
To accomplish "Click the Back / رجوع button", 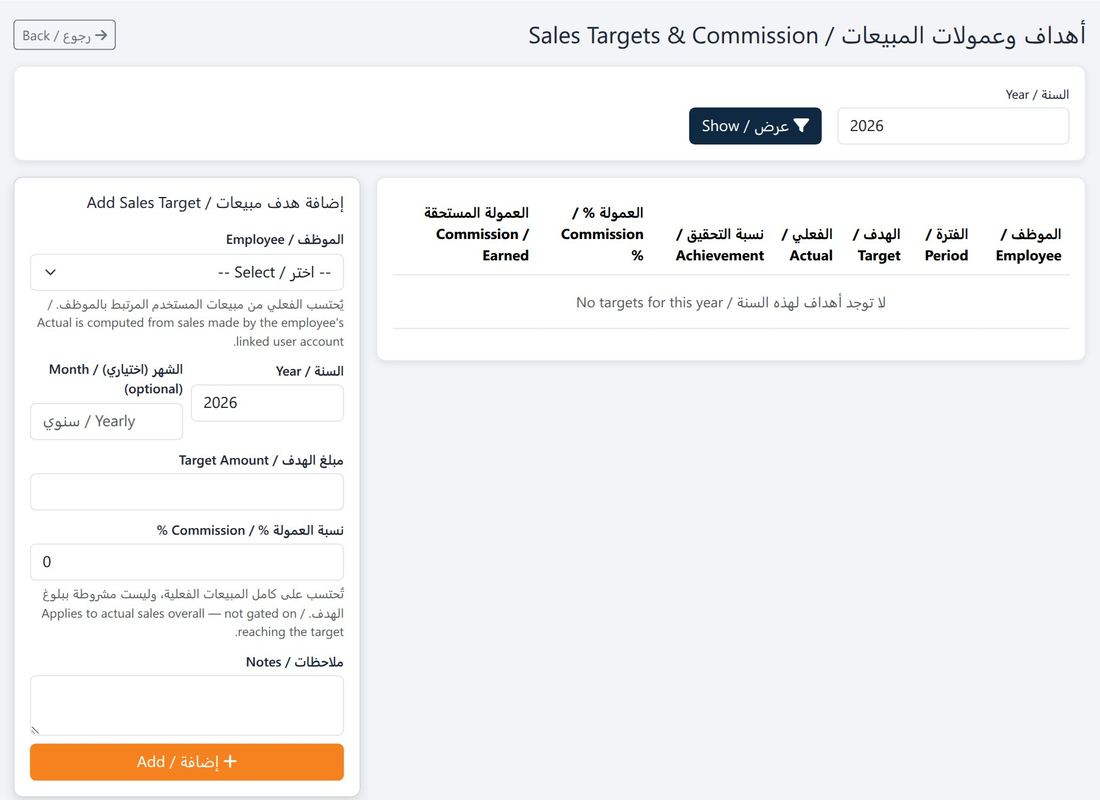I will point(65,35).
